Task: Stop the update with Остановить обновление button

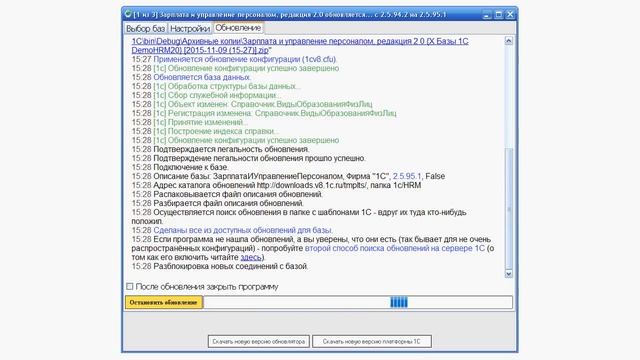Action: [164, 302]
